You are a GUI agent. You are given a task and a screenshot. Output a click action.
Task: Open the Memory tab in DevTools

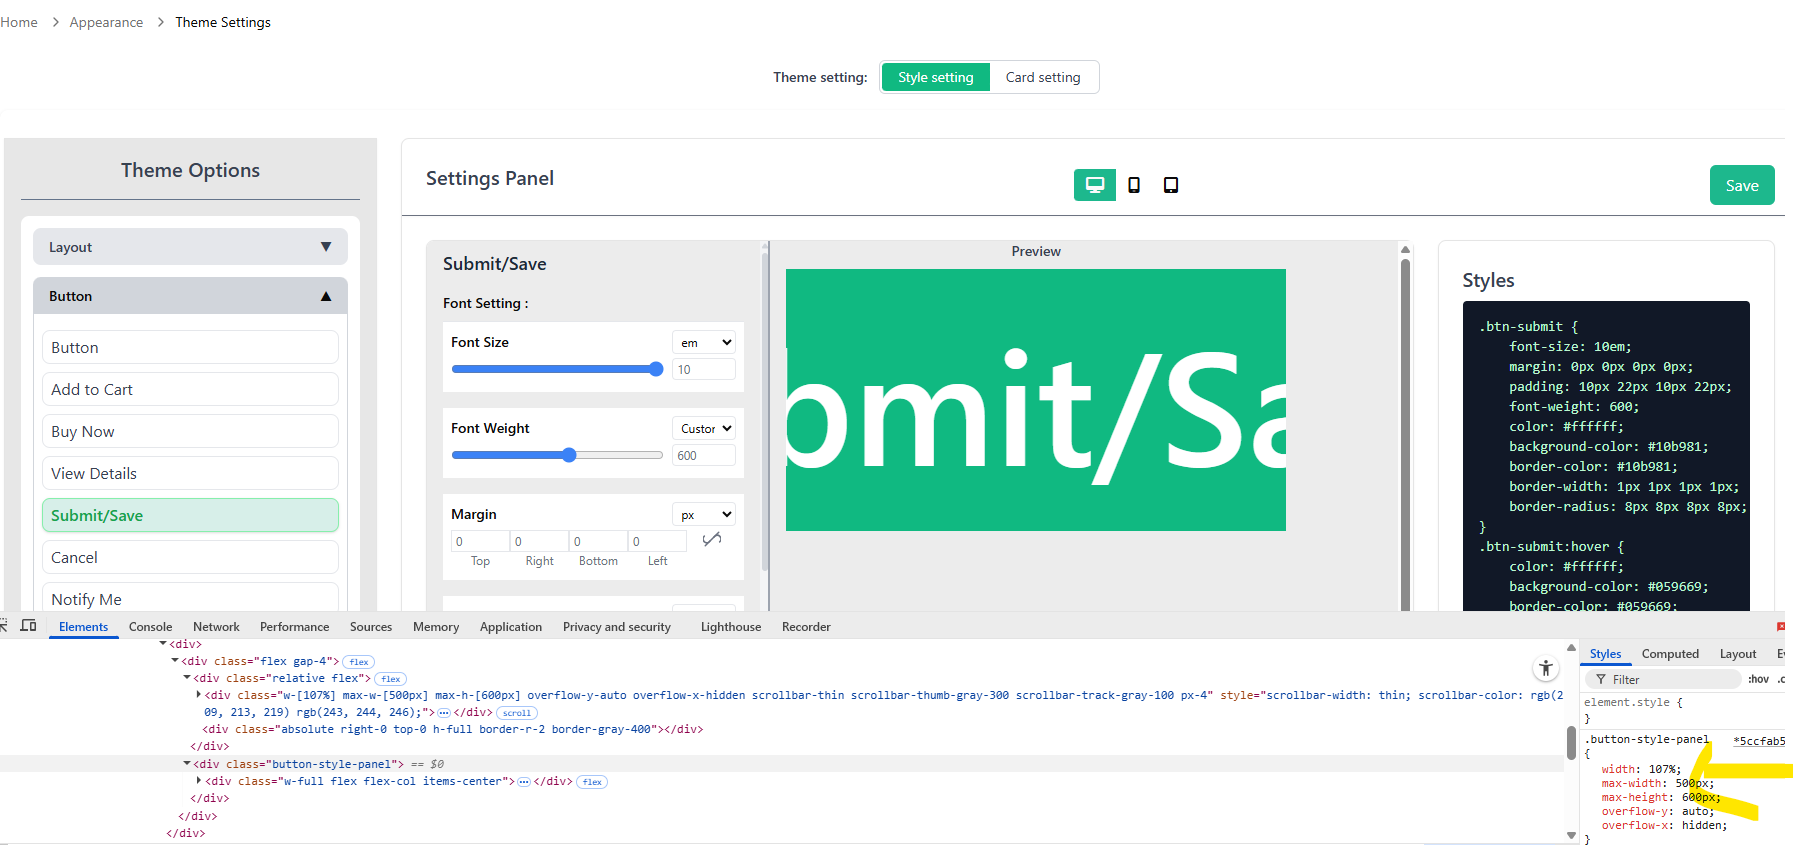(x=436, y=627)
